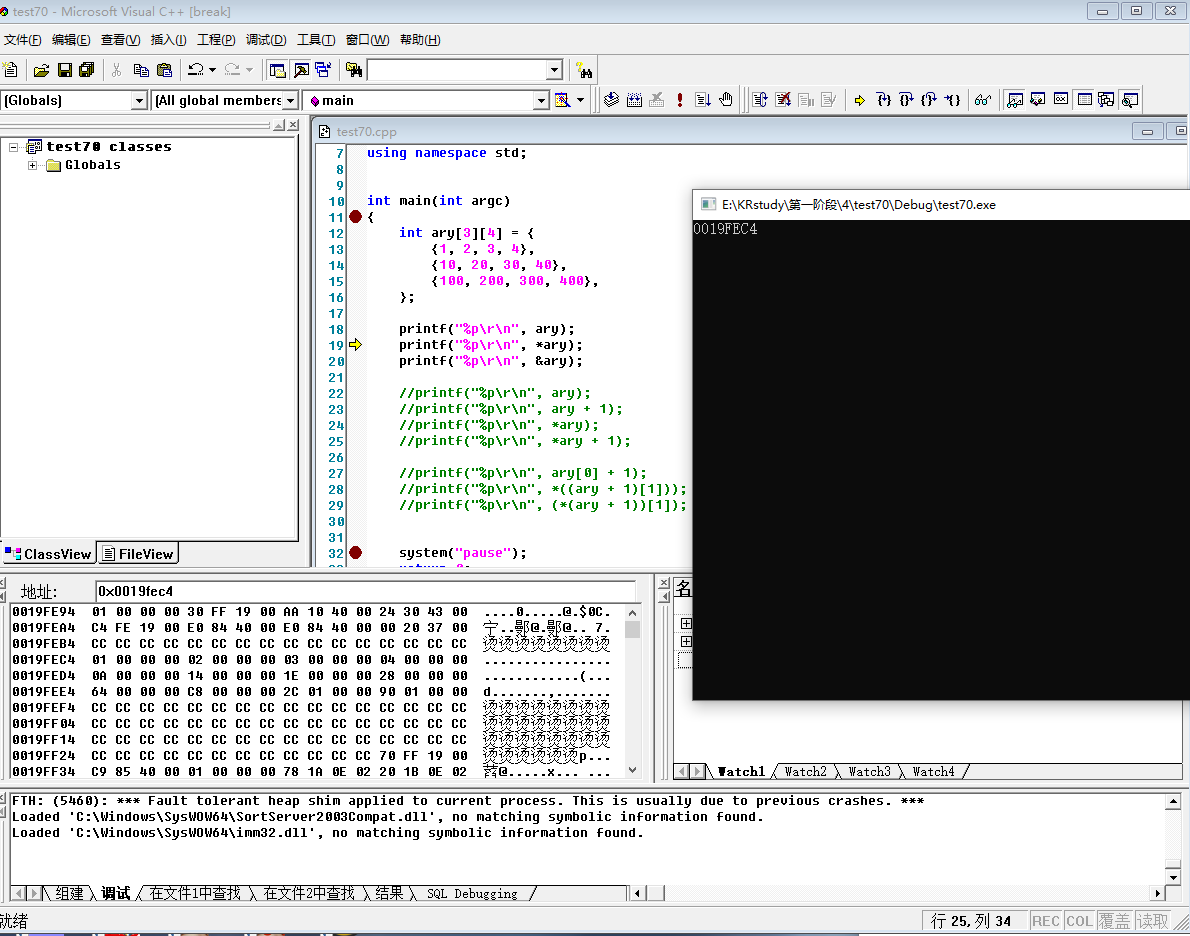The height and width of the screenshot is (936, 1190).
Task: Open the main function dropdown
Action: coord(540,101)
